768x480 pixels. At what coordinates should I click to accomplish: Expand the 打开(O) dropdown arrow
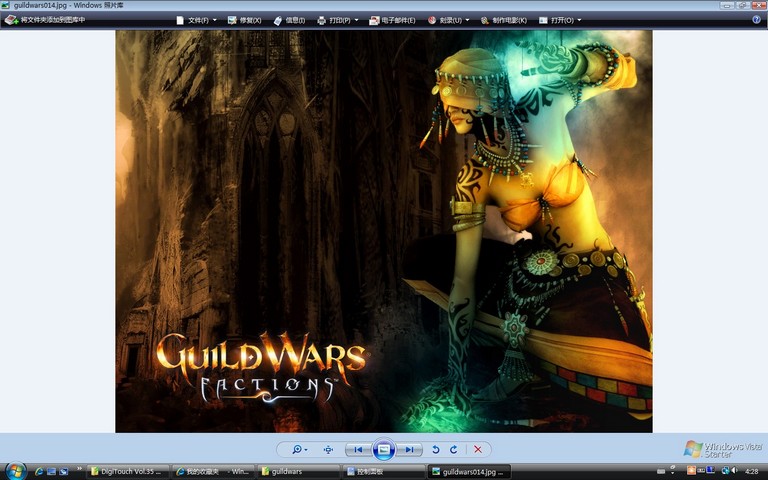(x=579, y=20)
